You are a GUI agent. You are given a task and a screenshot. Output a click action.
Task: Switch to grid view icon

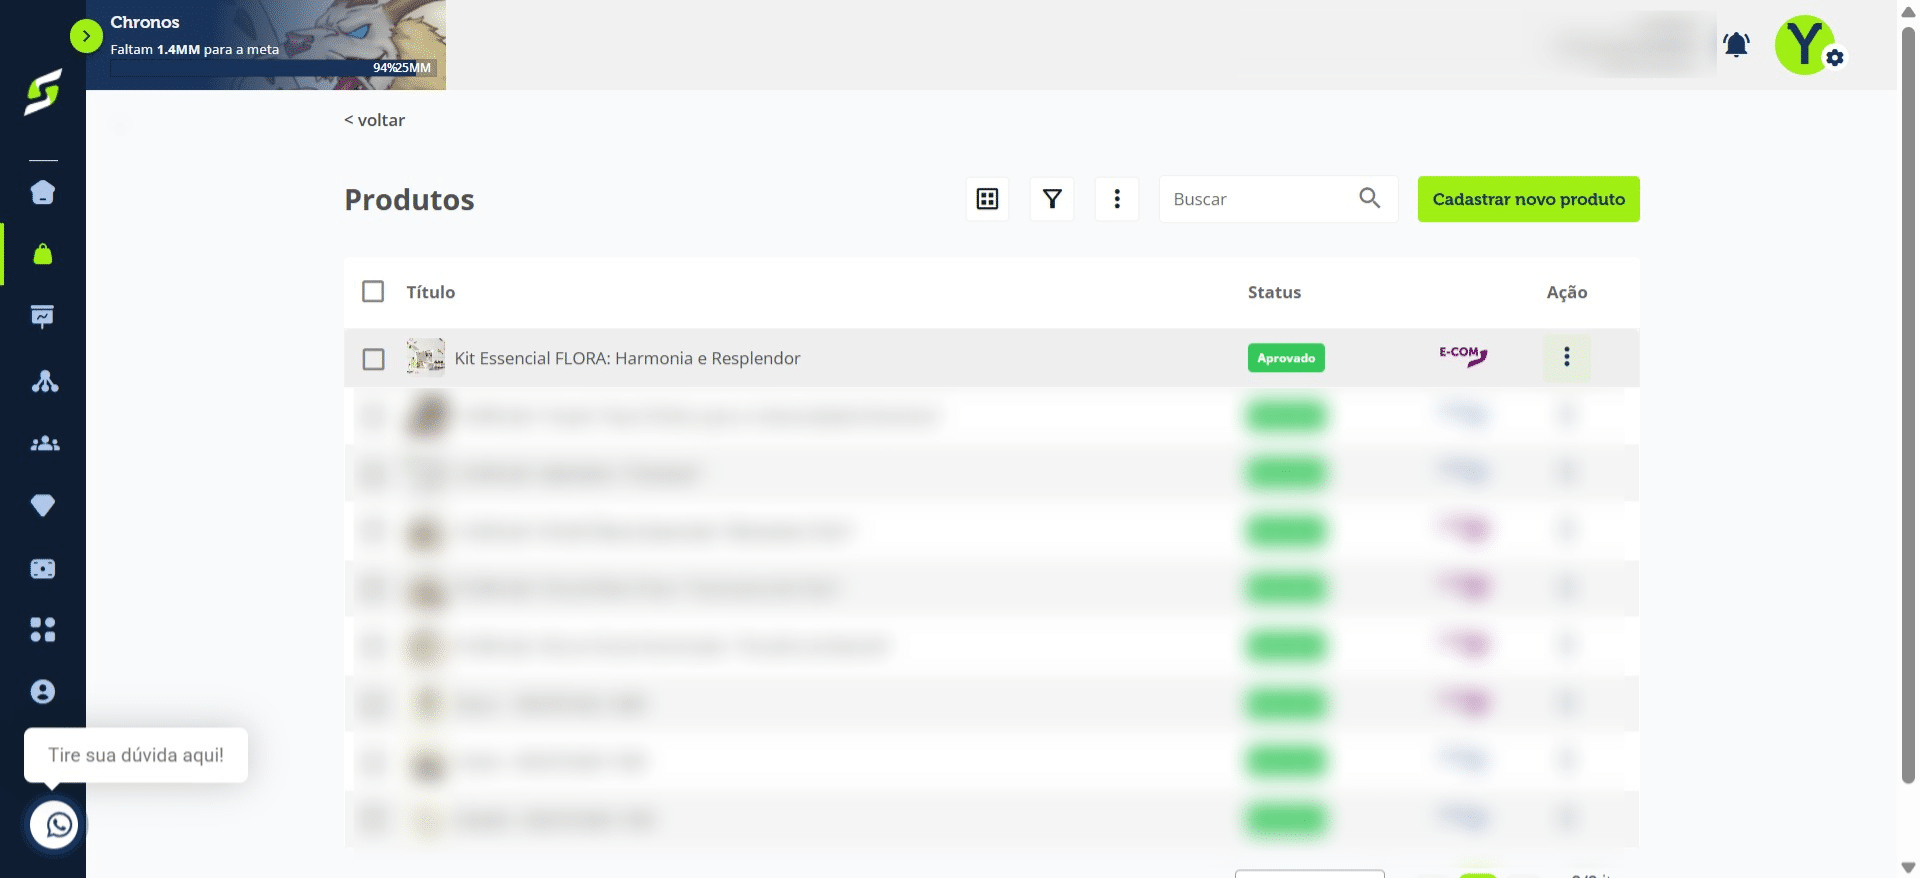coord(988,199)
